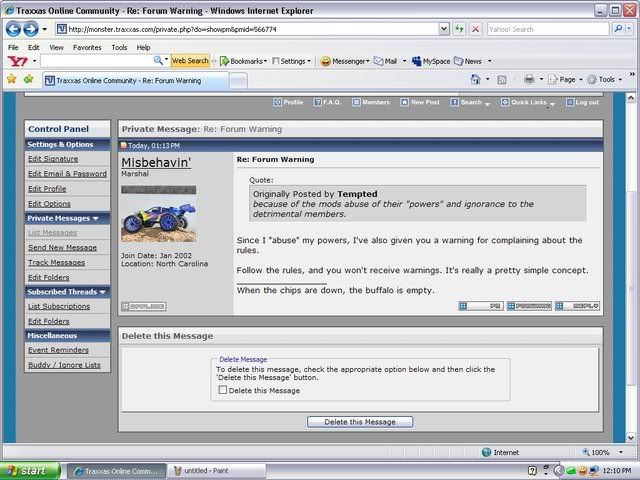Click the browser Back arrow button
The image size is (640, 480).
13,29
